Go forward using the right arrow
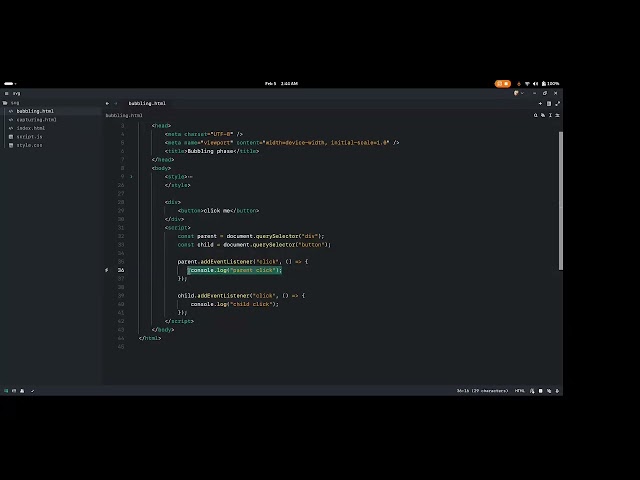 point(116,104)
